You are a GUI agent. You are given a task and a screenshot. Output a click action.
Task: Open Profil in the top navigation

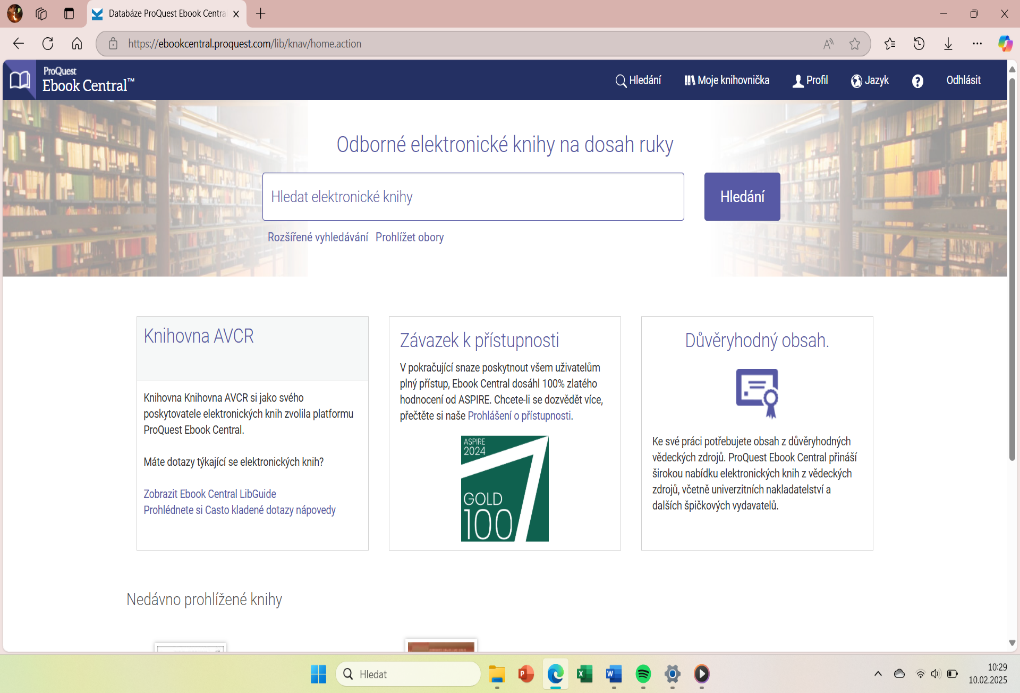pos(810,81)
